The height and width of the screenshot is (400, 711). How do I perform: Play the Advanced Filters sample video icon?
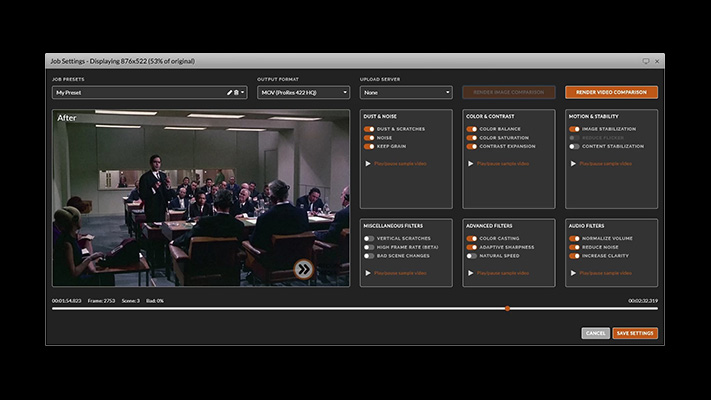471,273
